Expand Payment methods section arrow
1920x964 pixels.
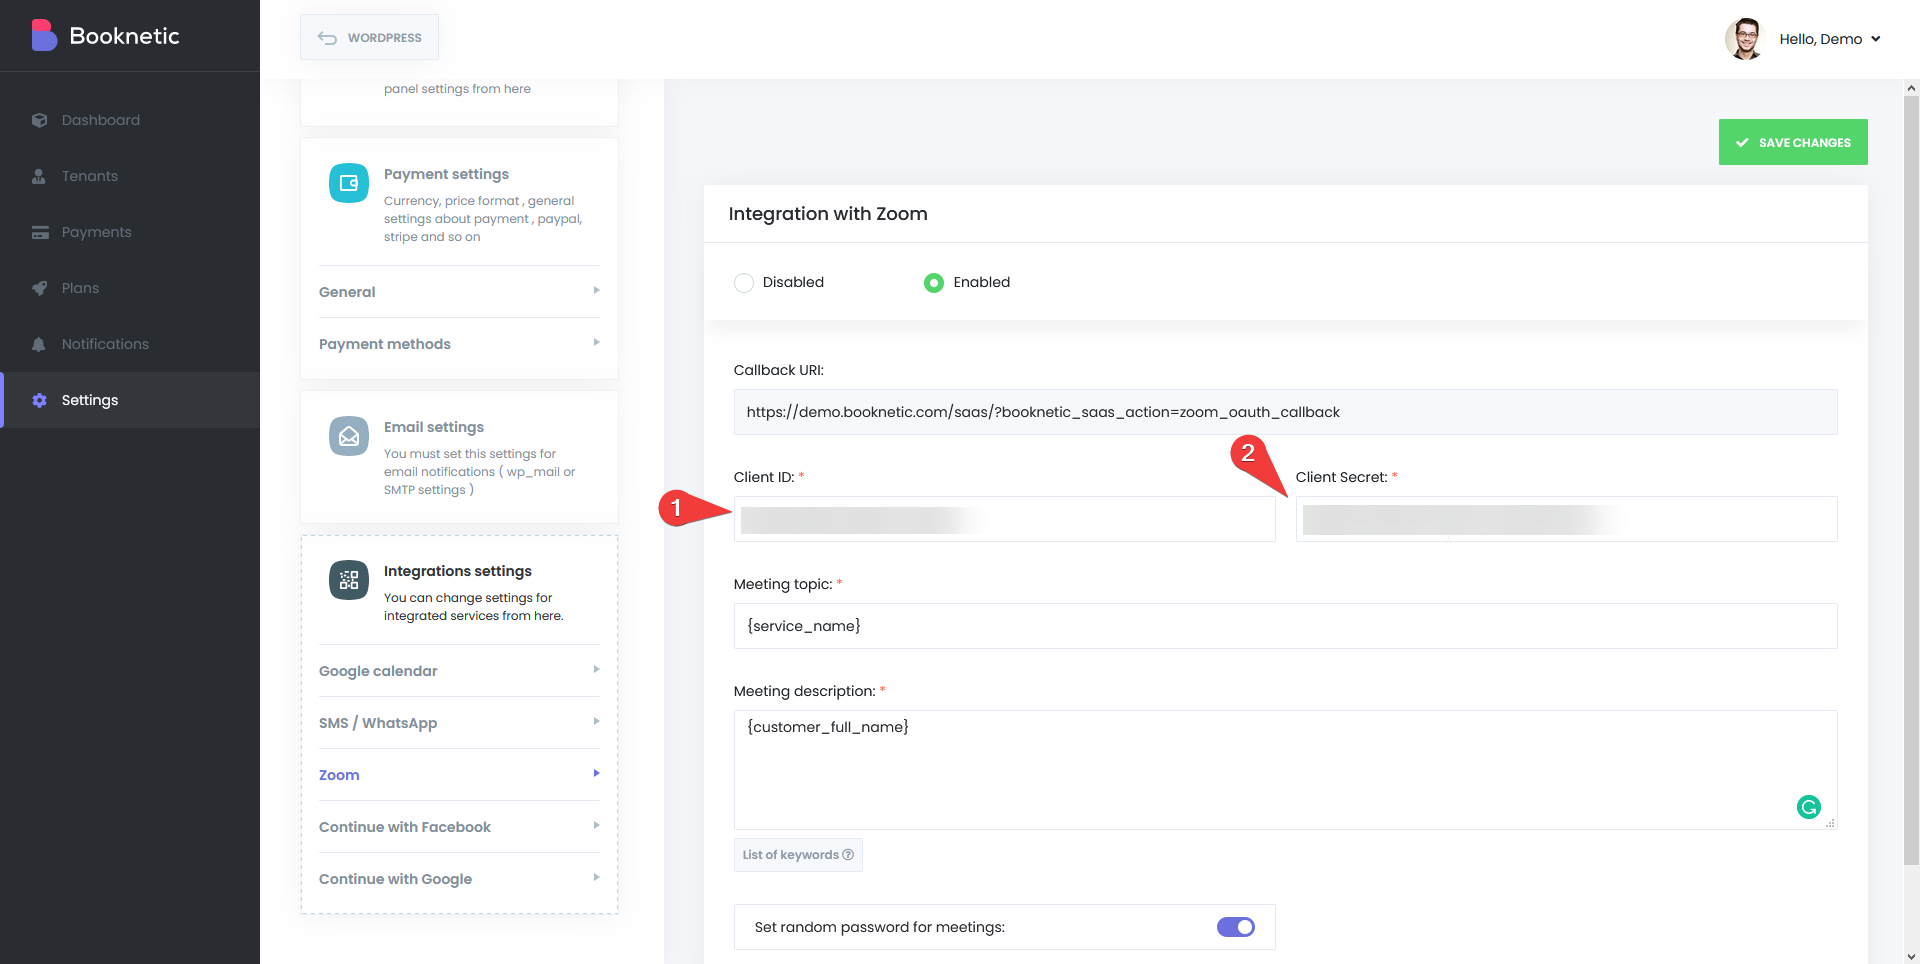tap(596, 342)
